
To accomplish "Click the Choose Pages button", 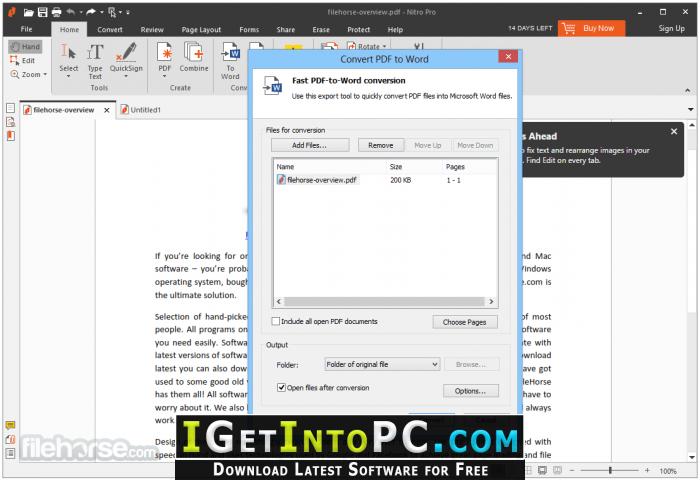I will [x=464, y=322].
